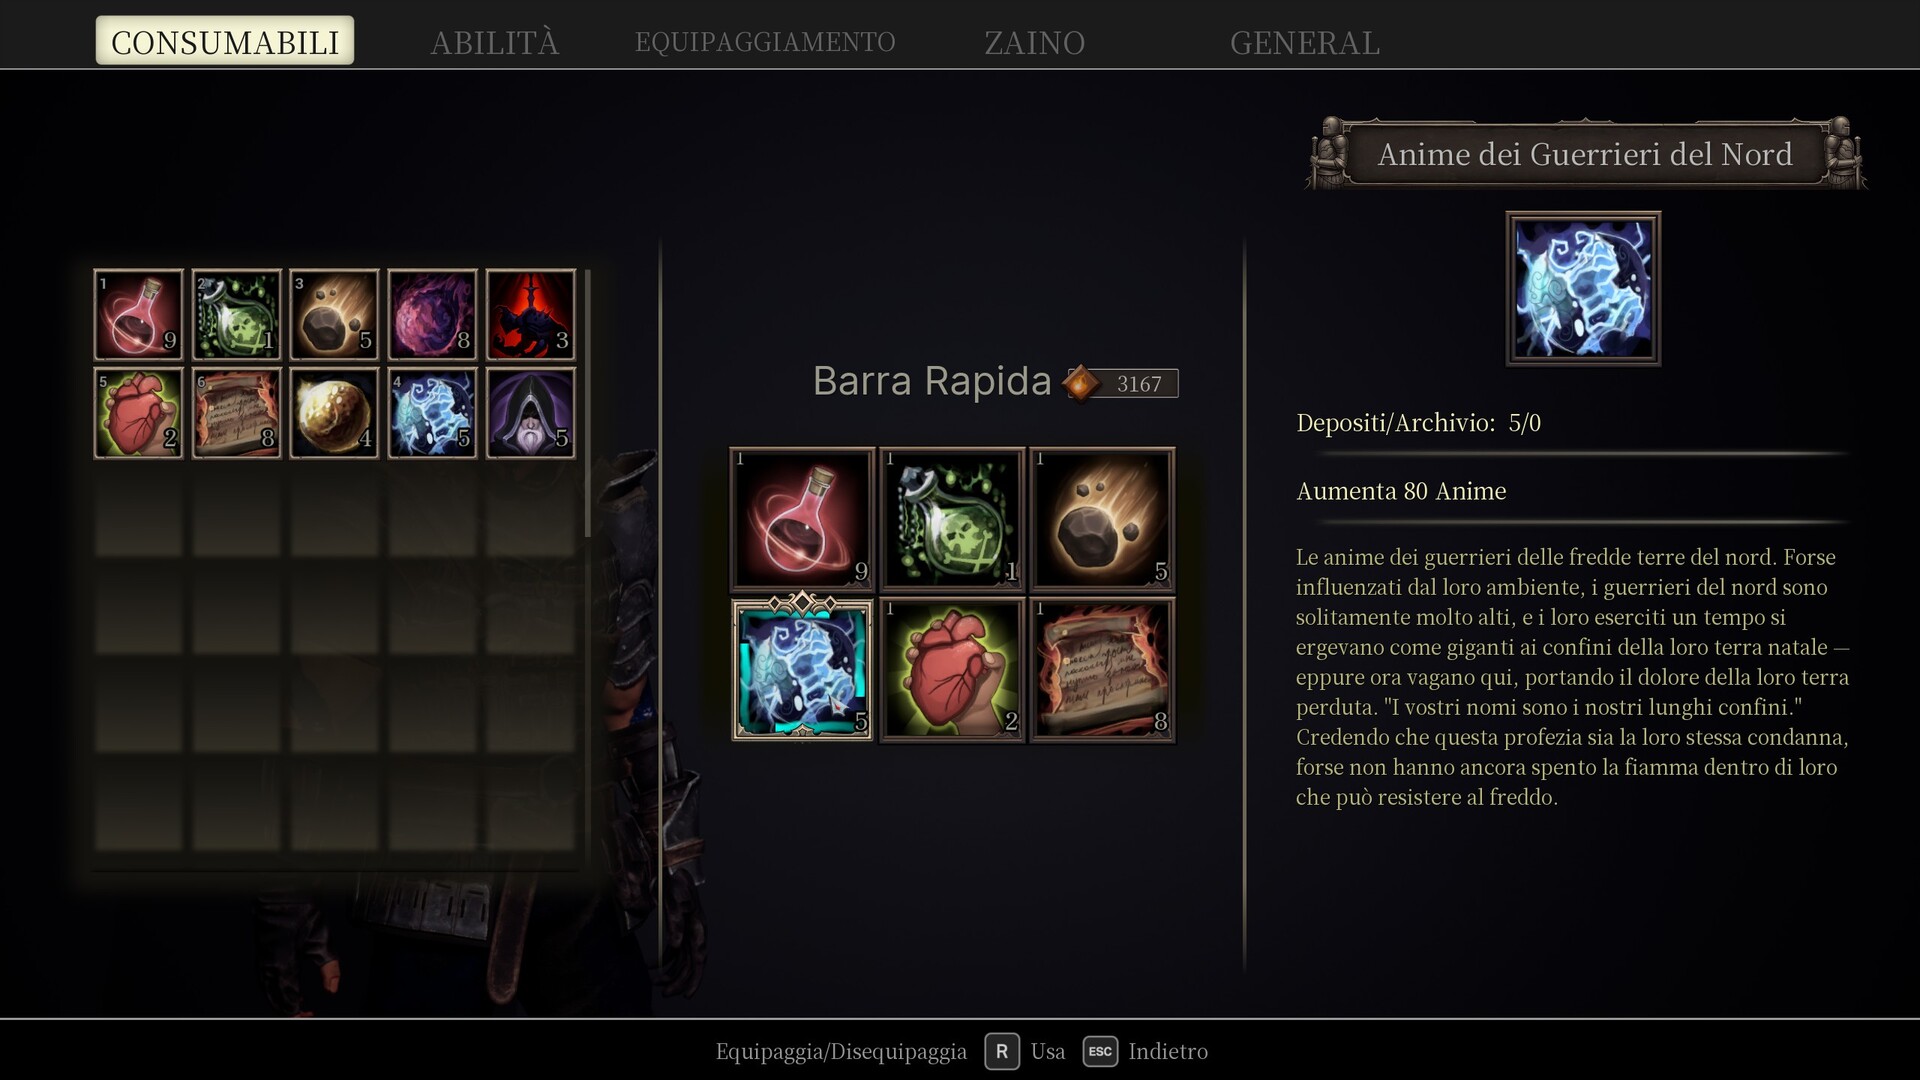Screen dimensions: 1920x1080
Task: Open the Zaino tab
Action: tap(1035, 42)
